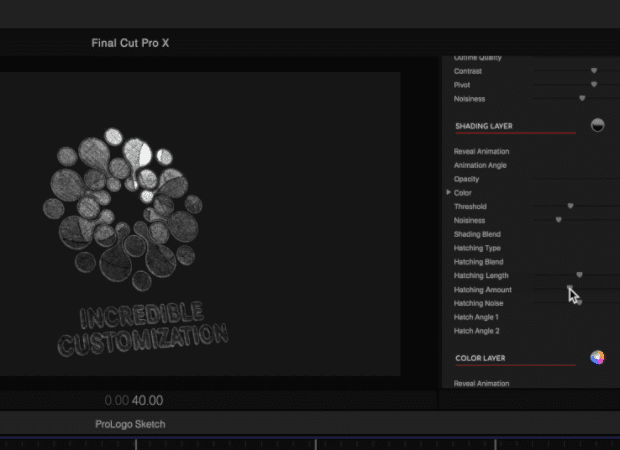The image size is (620, 450).
Task: Click the Hatch Angle 1 label
Action: coord(476,317)
